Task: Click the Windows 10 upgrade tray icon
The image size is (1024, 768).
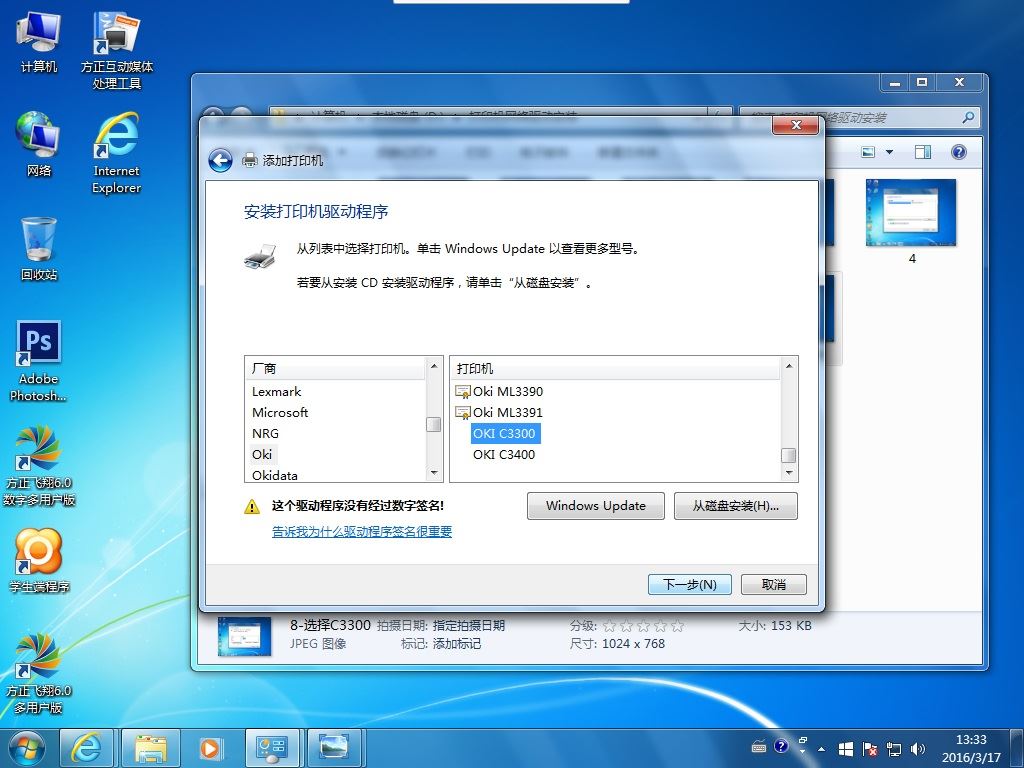Action: 846,748
